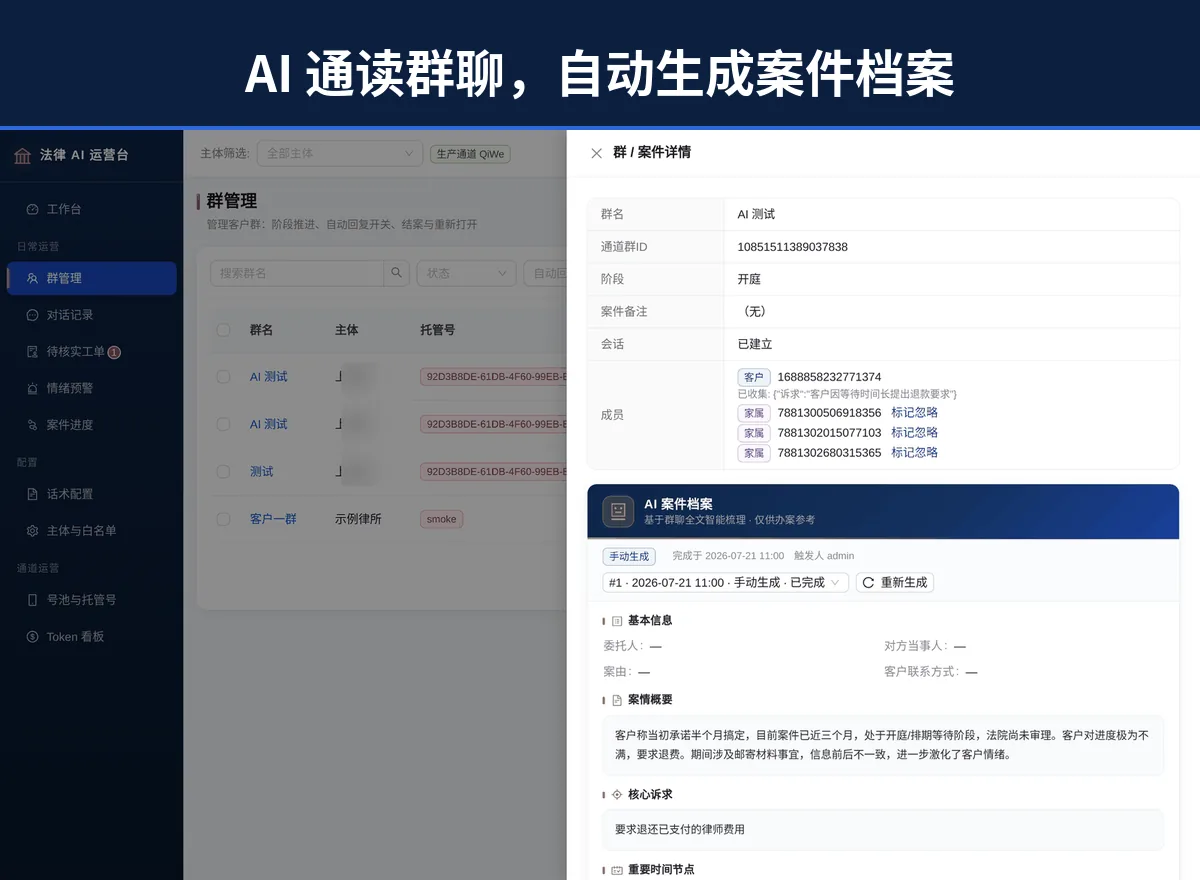Image resolution: width=1200 pixels, height=880 pixels.
Task: Select 案件进度 menu item
Action: tap(90, 425)
